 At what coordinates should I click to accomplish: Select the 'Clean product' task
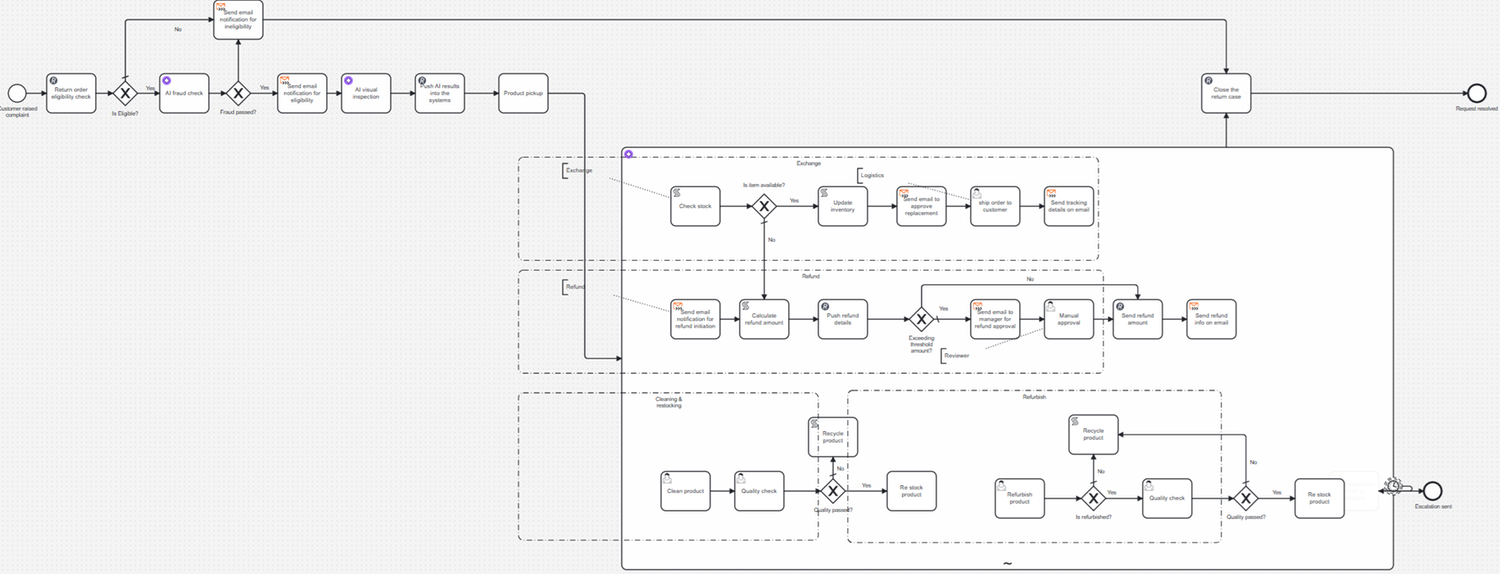(686, 491)
